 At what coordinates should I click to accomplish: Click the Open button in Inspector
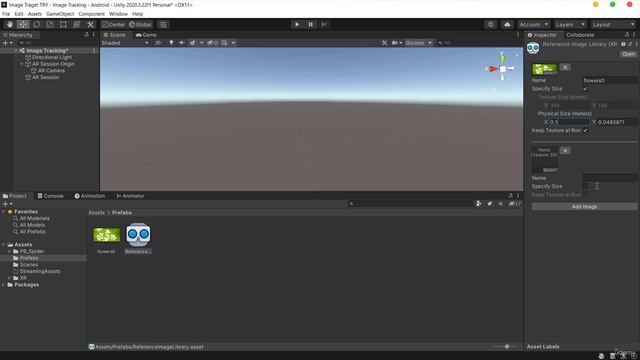pos(628,54)
